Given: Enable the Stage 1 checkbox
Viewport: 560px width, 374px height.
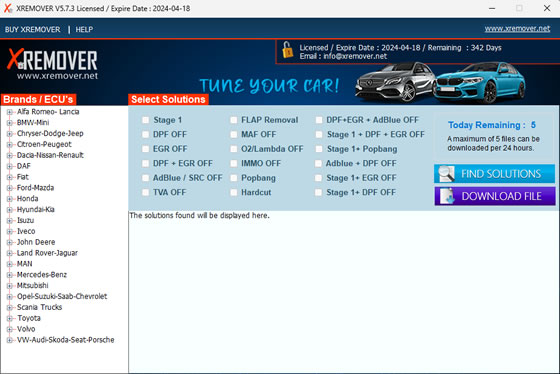Looking at the screenshot, I should click(x=145, y=120).
